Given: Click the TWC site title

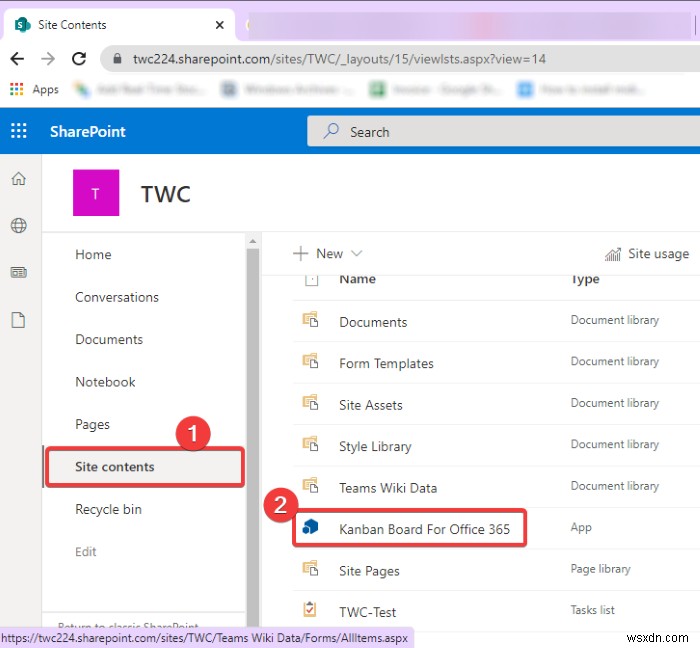Looking at the screenshot, I should coord(166,194).
